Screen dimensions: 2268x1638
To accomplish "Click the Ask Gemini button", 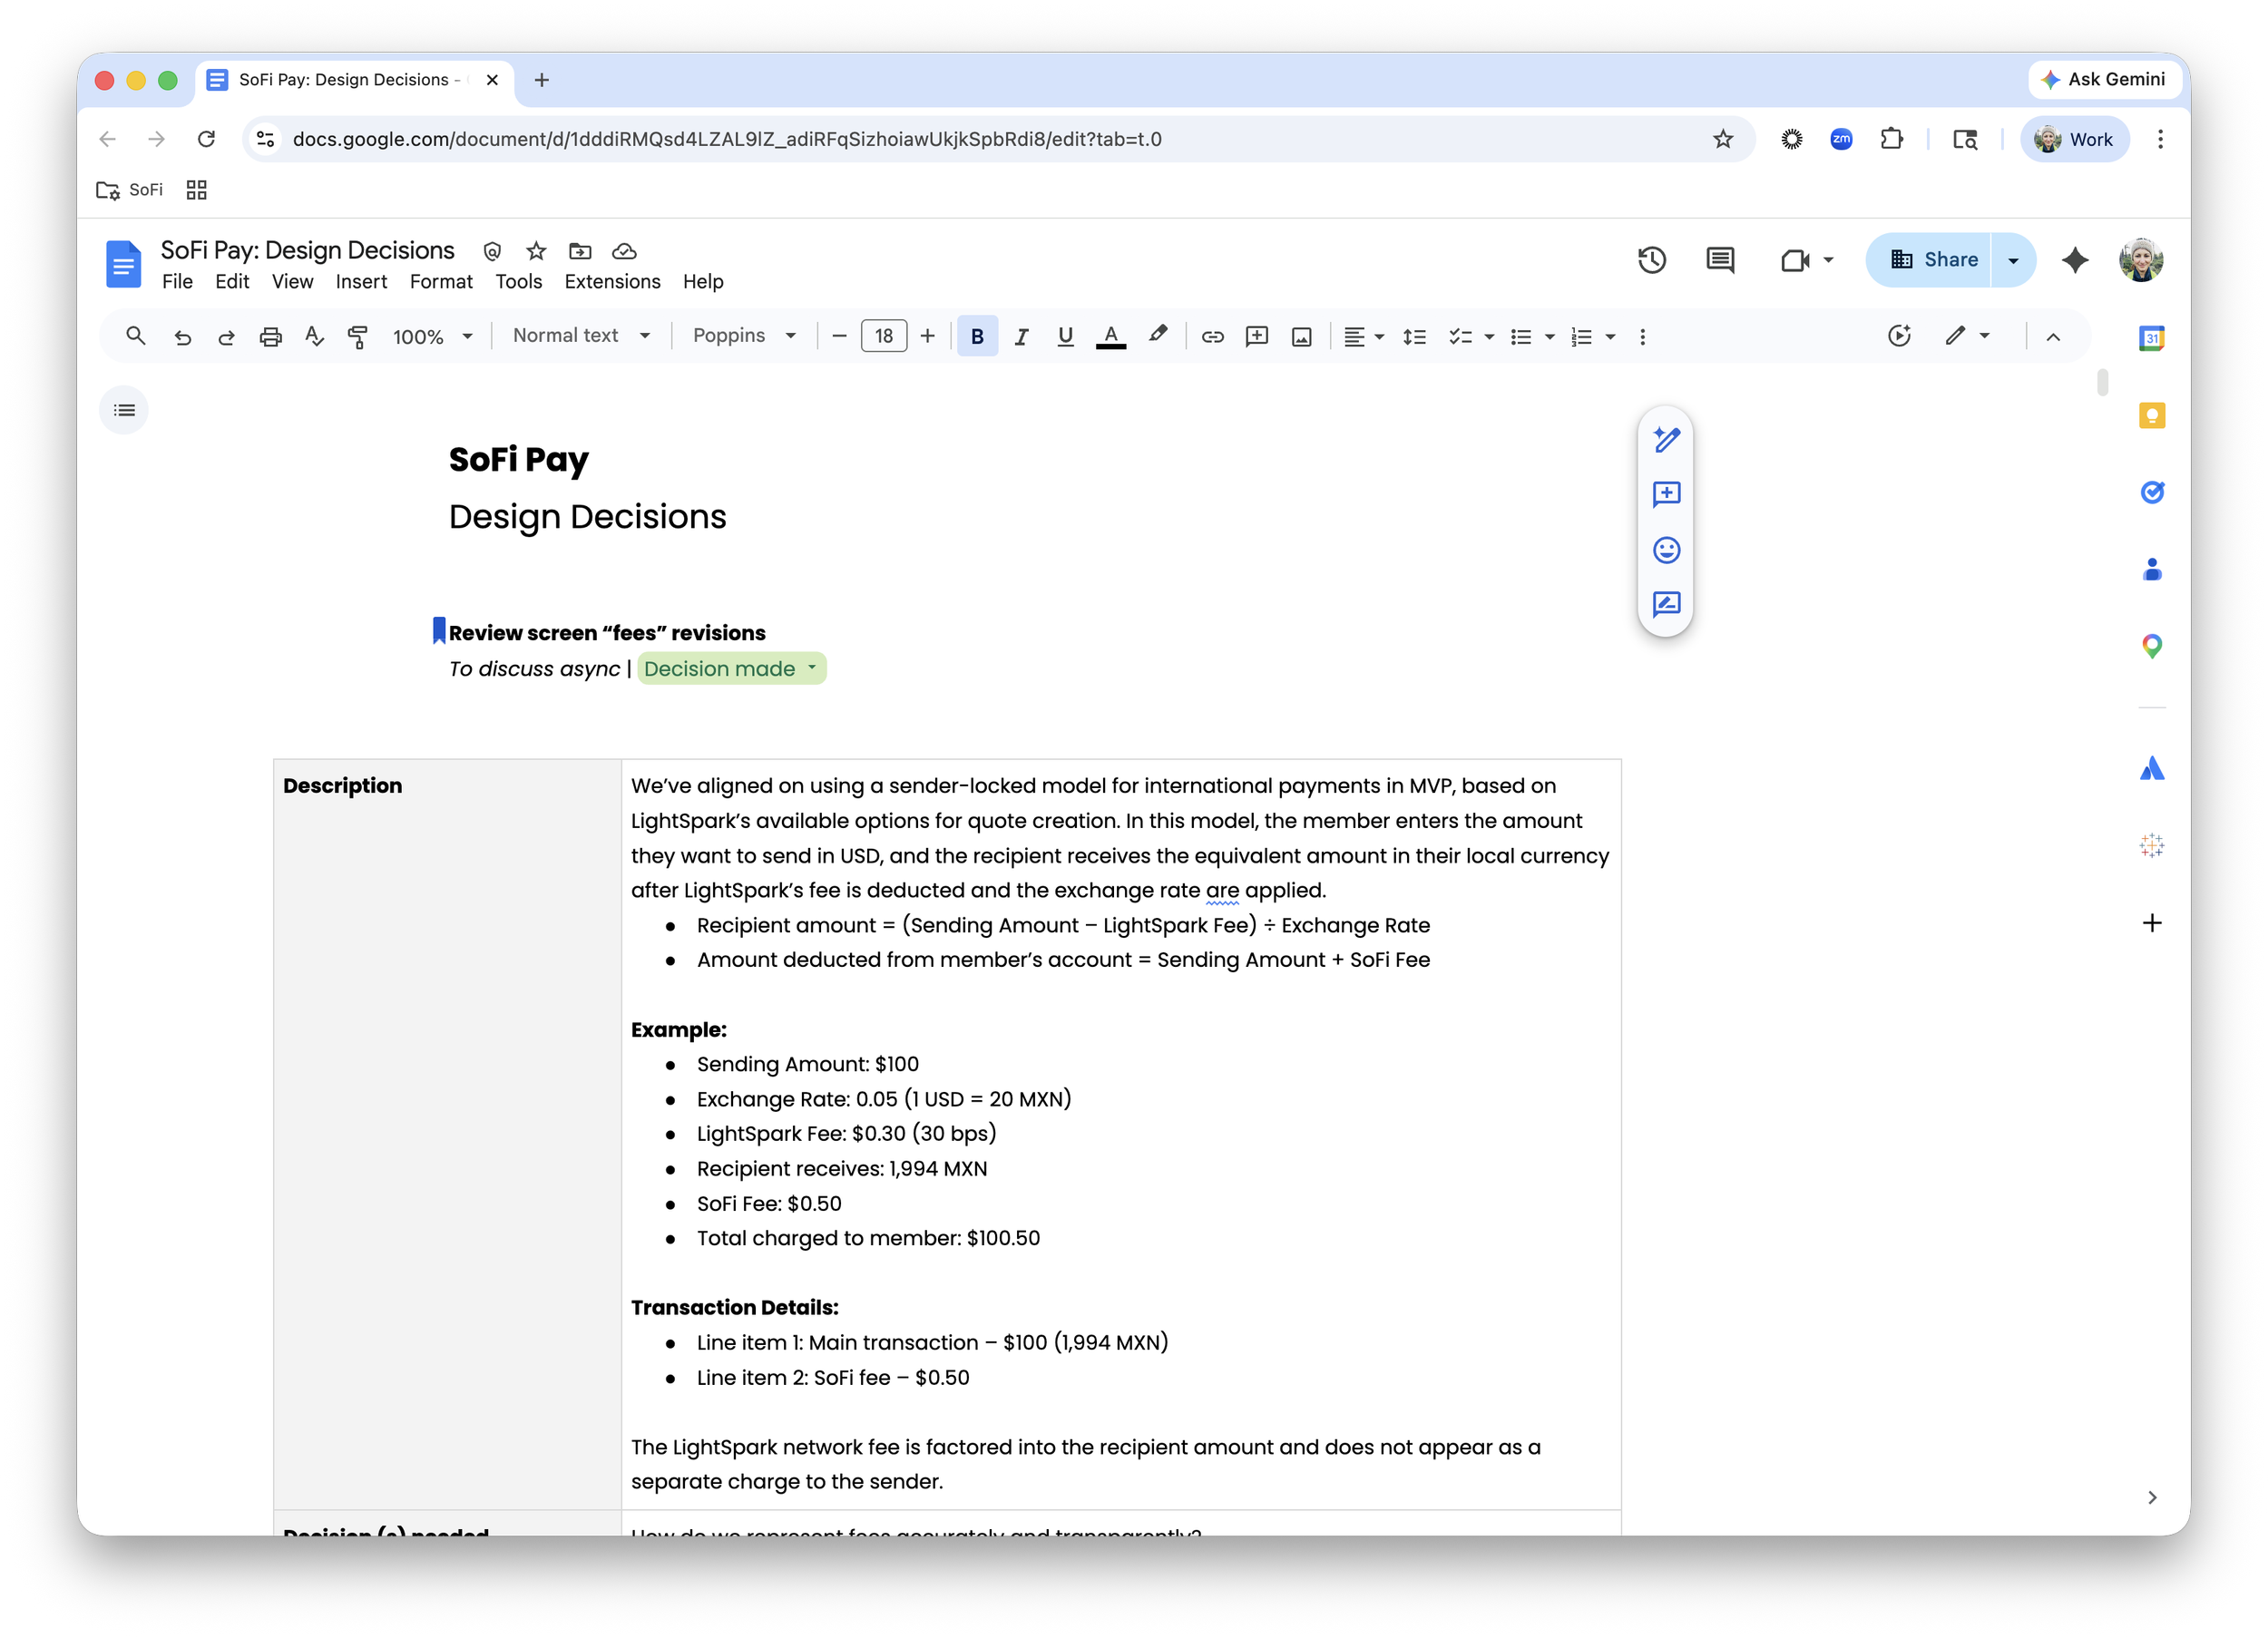I will pos(2103,80).
